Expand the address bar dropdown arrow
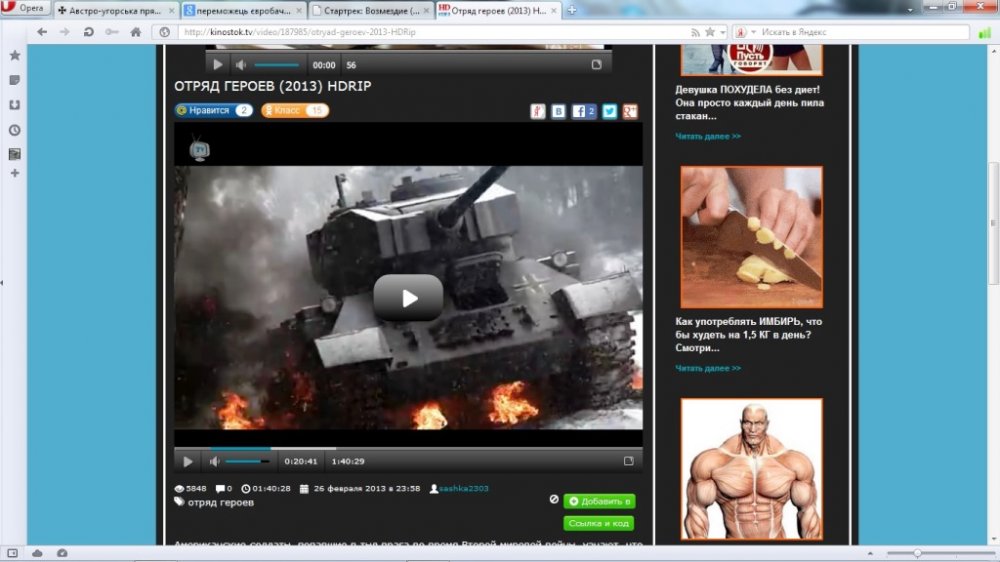Image resolution: width=1000 pixels, height=562 pixels. [x=723, y=32]
